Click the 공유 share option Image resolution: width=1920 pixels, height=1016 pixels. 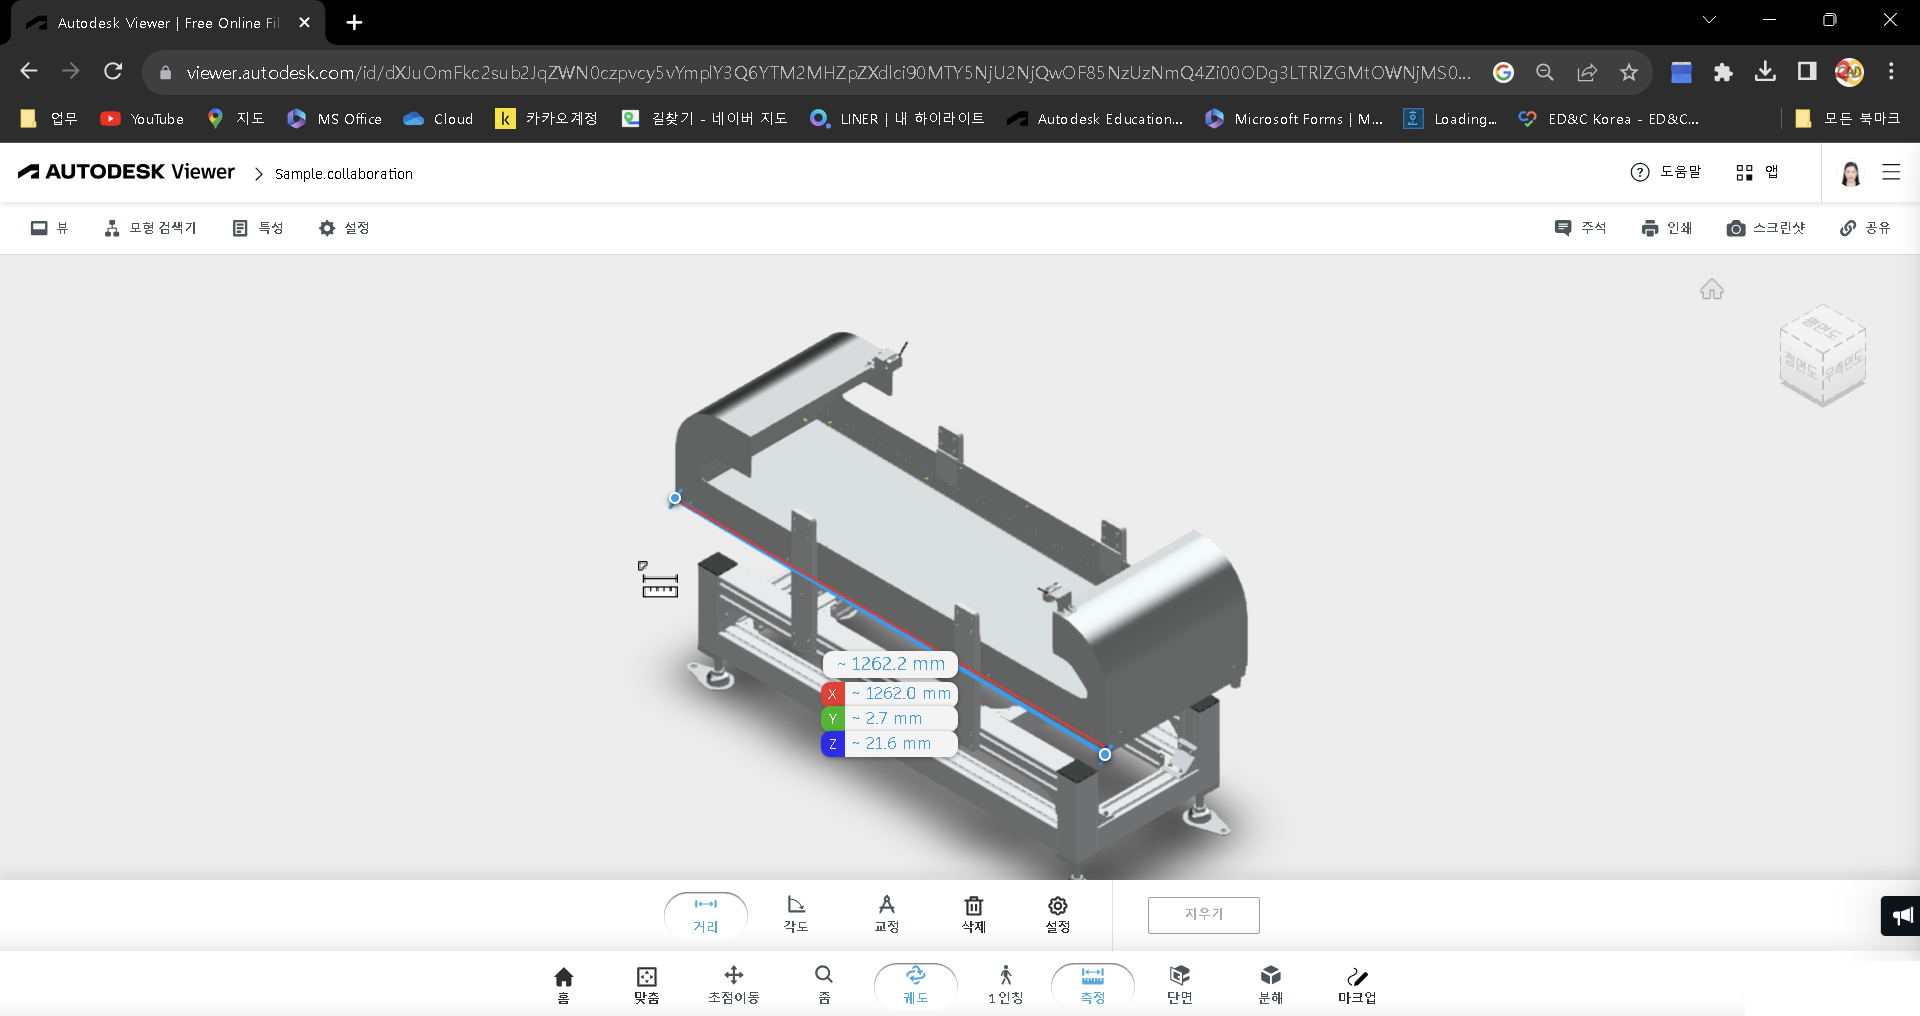pyautogui.click(x=1865, y=228)
